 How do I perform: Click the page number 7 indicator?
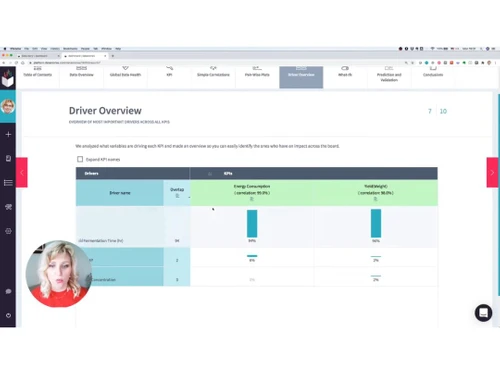430,111
